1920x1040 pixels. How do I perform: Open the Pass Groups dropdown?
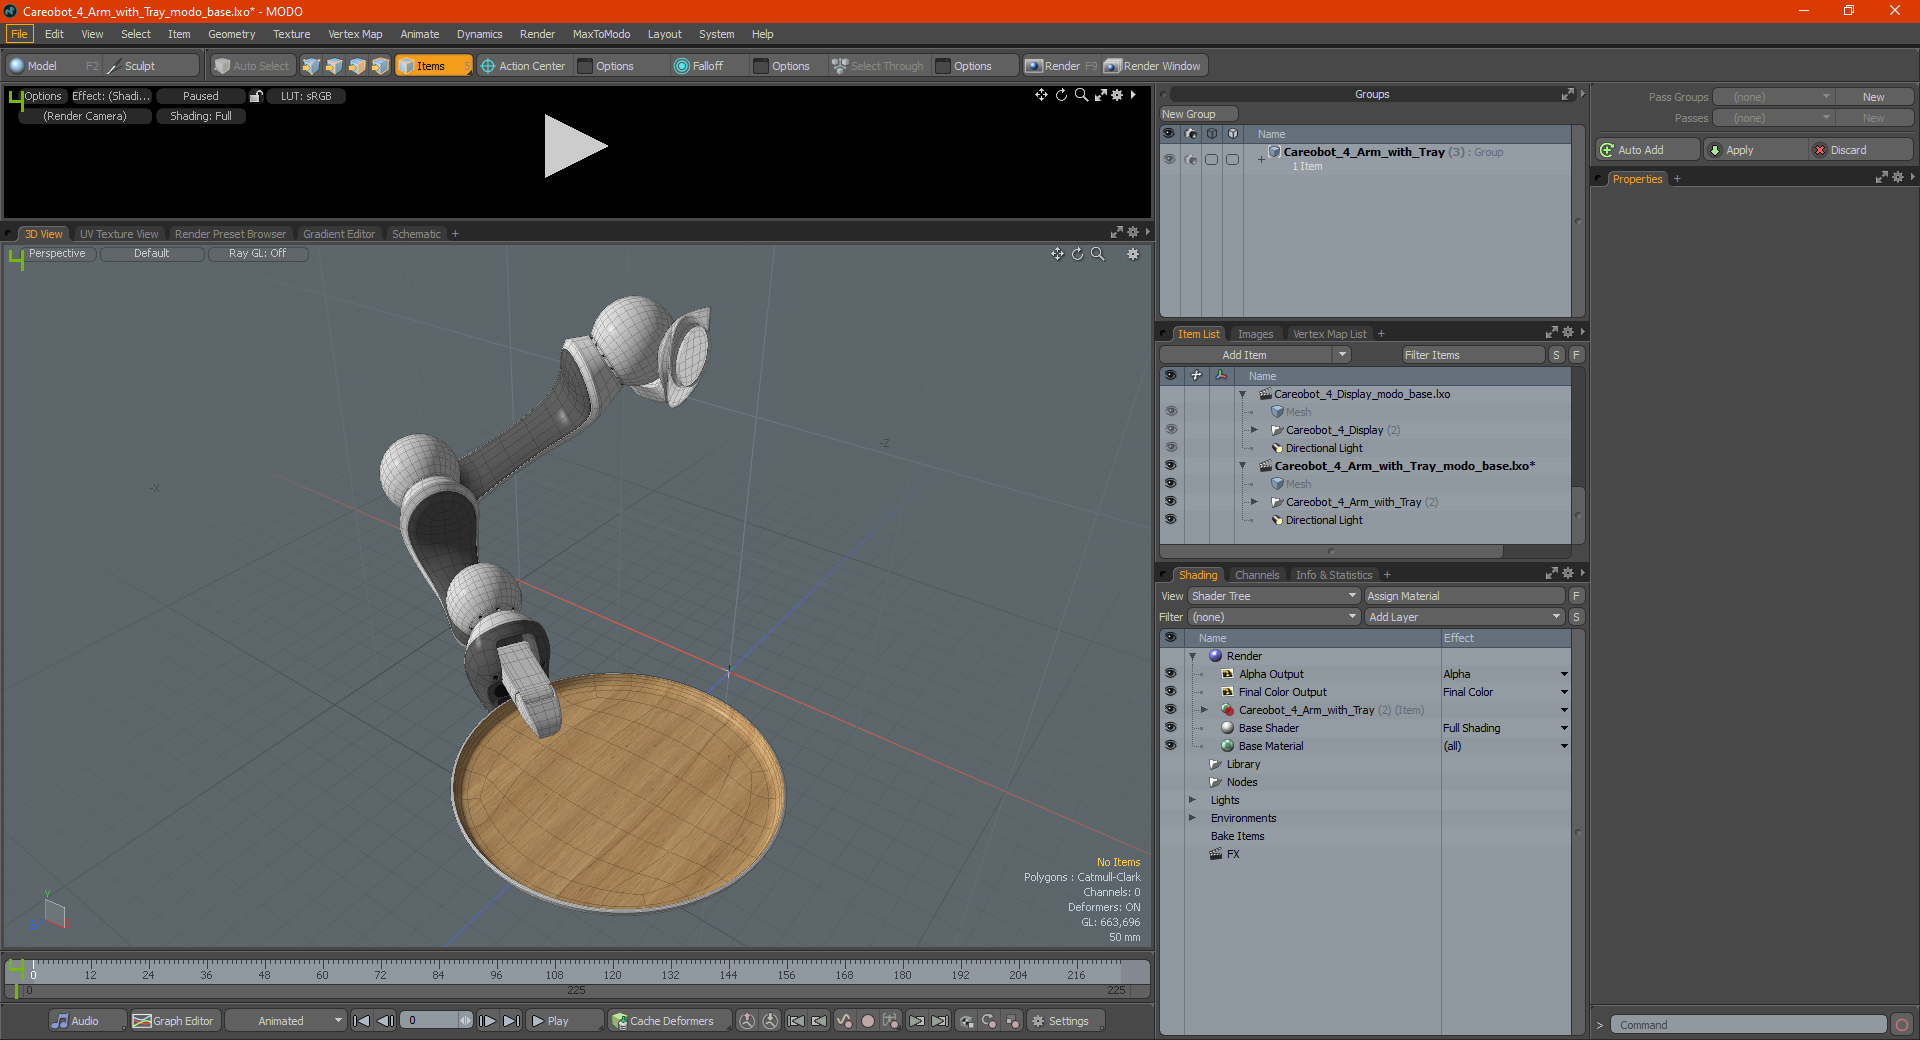click(x=1773, y=97)
